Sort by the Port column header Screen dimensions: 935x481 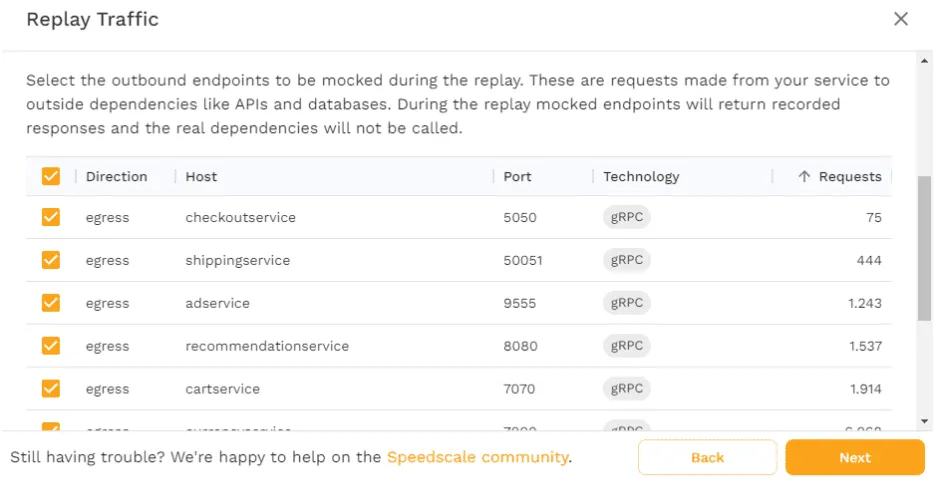pyautogui.click(x=518, y=177)
